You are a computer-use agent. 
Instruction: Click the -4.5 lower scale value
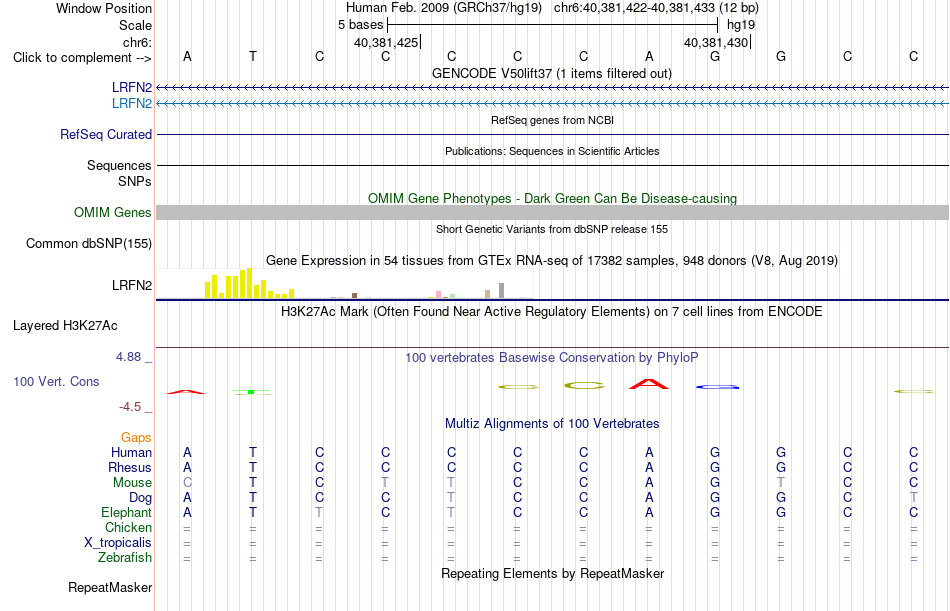pyautogui.click(x=130, y=406)
